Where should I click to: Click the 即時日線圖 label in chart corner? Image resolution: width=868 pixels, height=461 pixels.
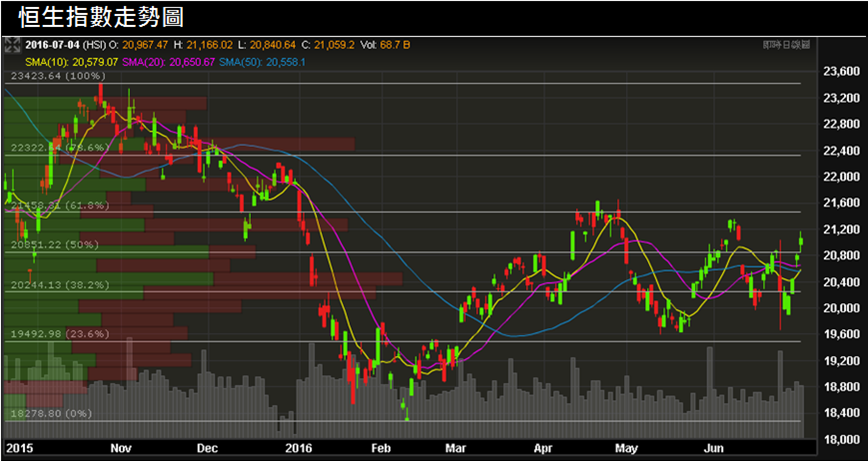pos(786,45)
